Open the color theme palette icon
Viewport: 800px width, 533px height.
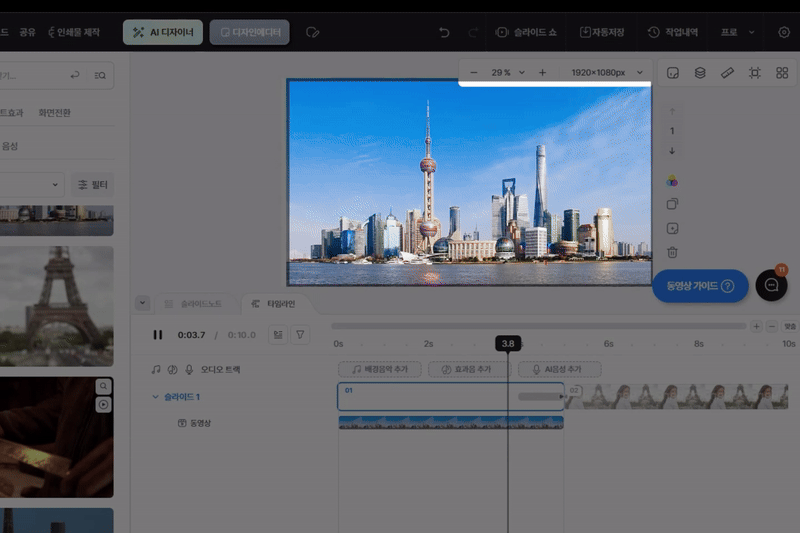tap(672, 181)
